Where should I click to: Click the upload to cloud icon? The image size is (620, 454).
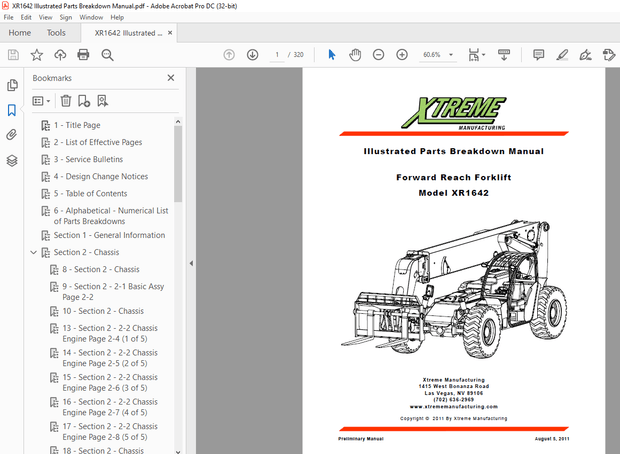tap(60, 55)
